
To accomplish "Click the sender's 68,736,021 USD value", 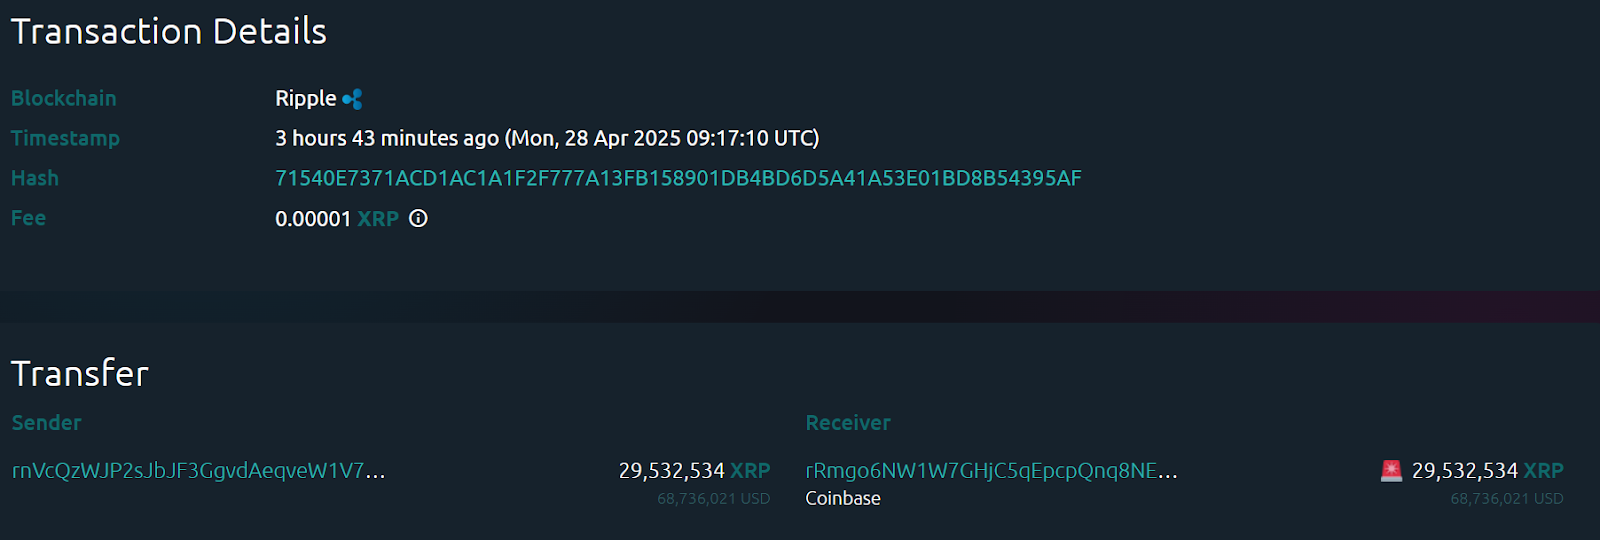I will tap(713, 498).
